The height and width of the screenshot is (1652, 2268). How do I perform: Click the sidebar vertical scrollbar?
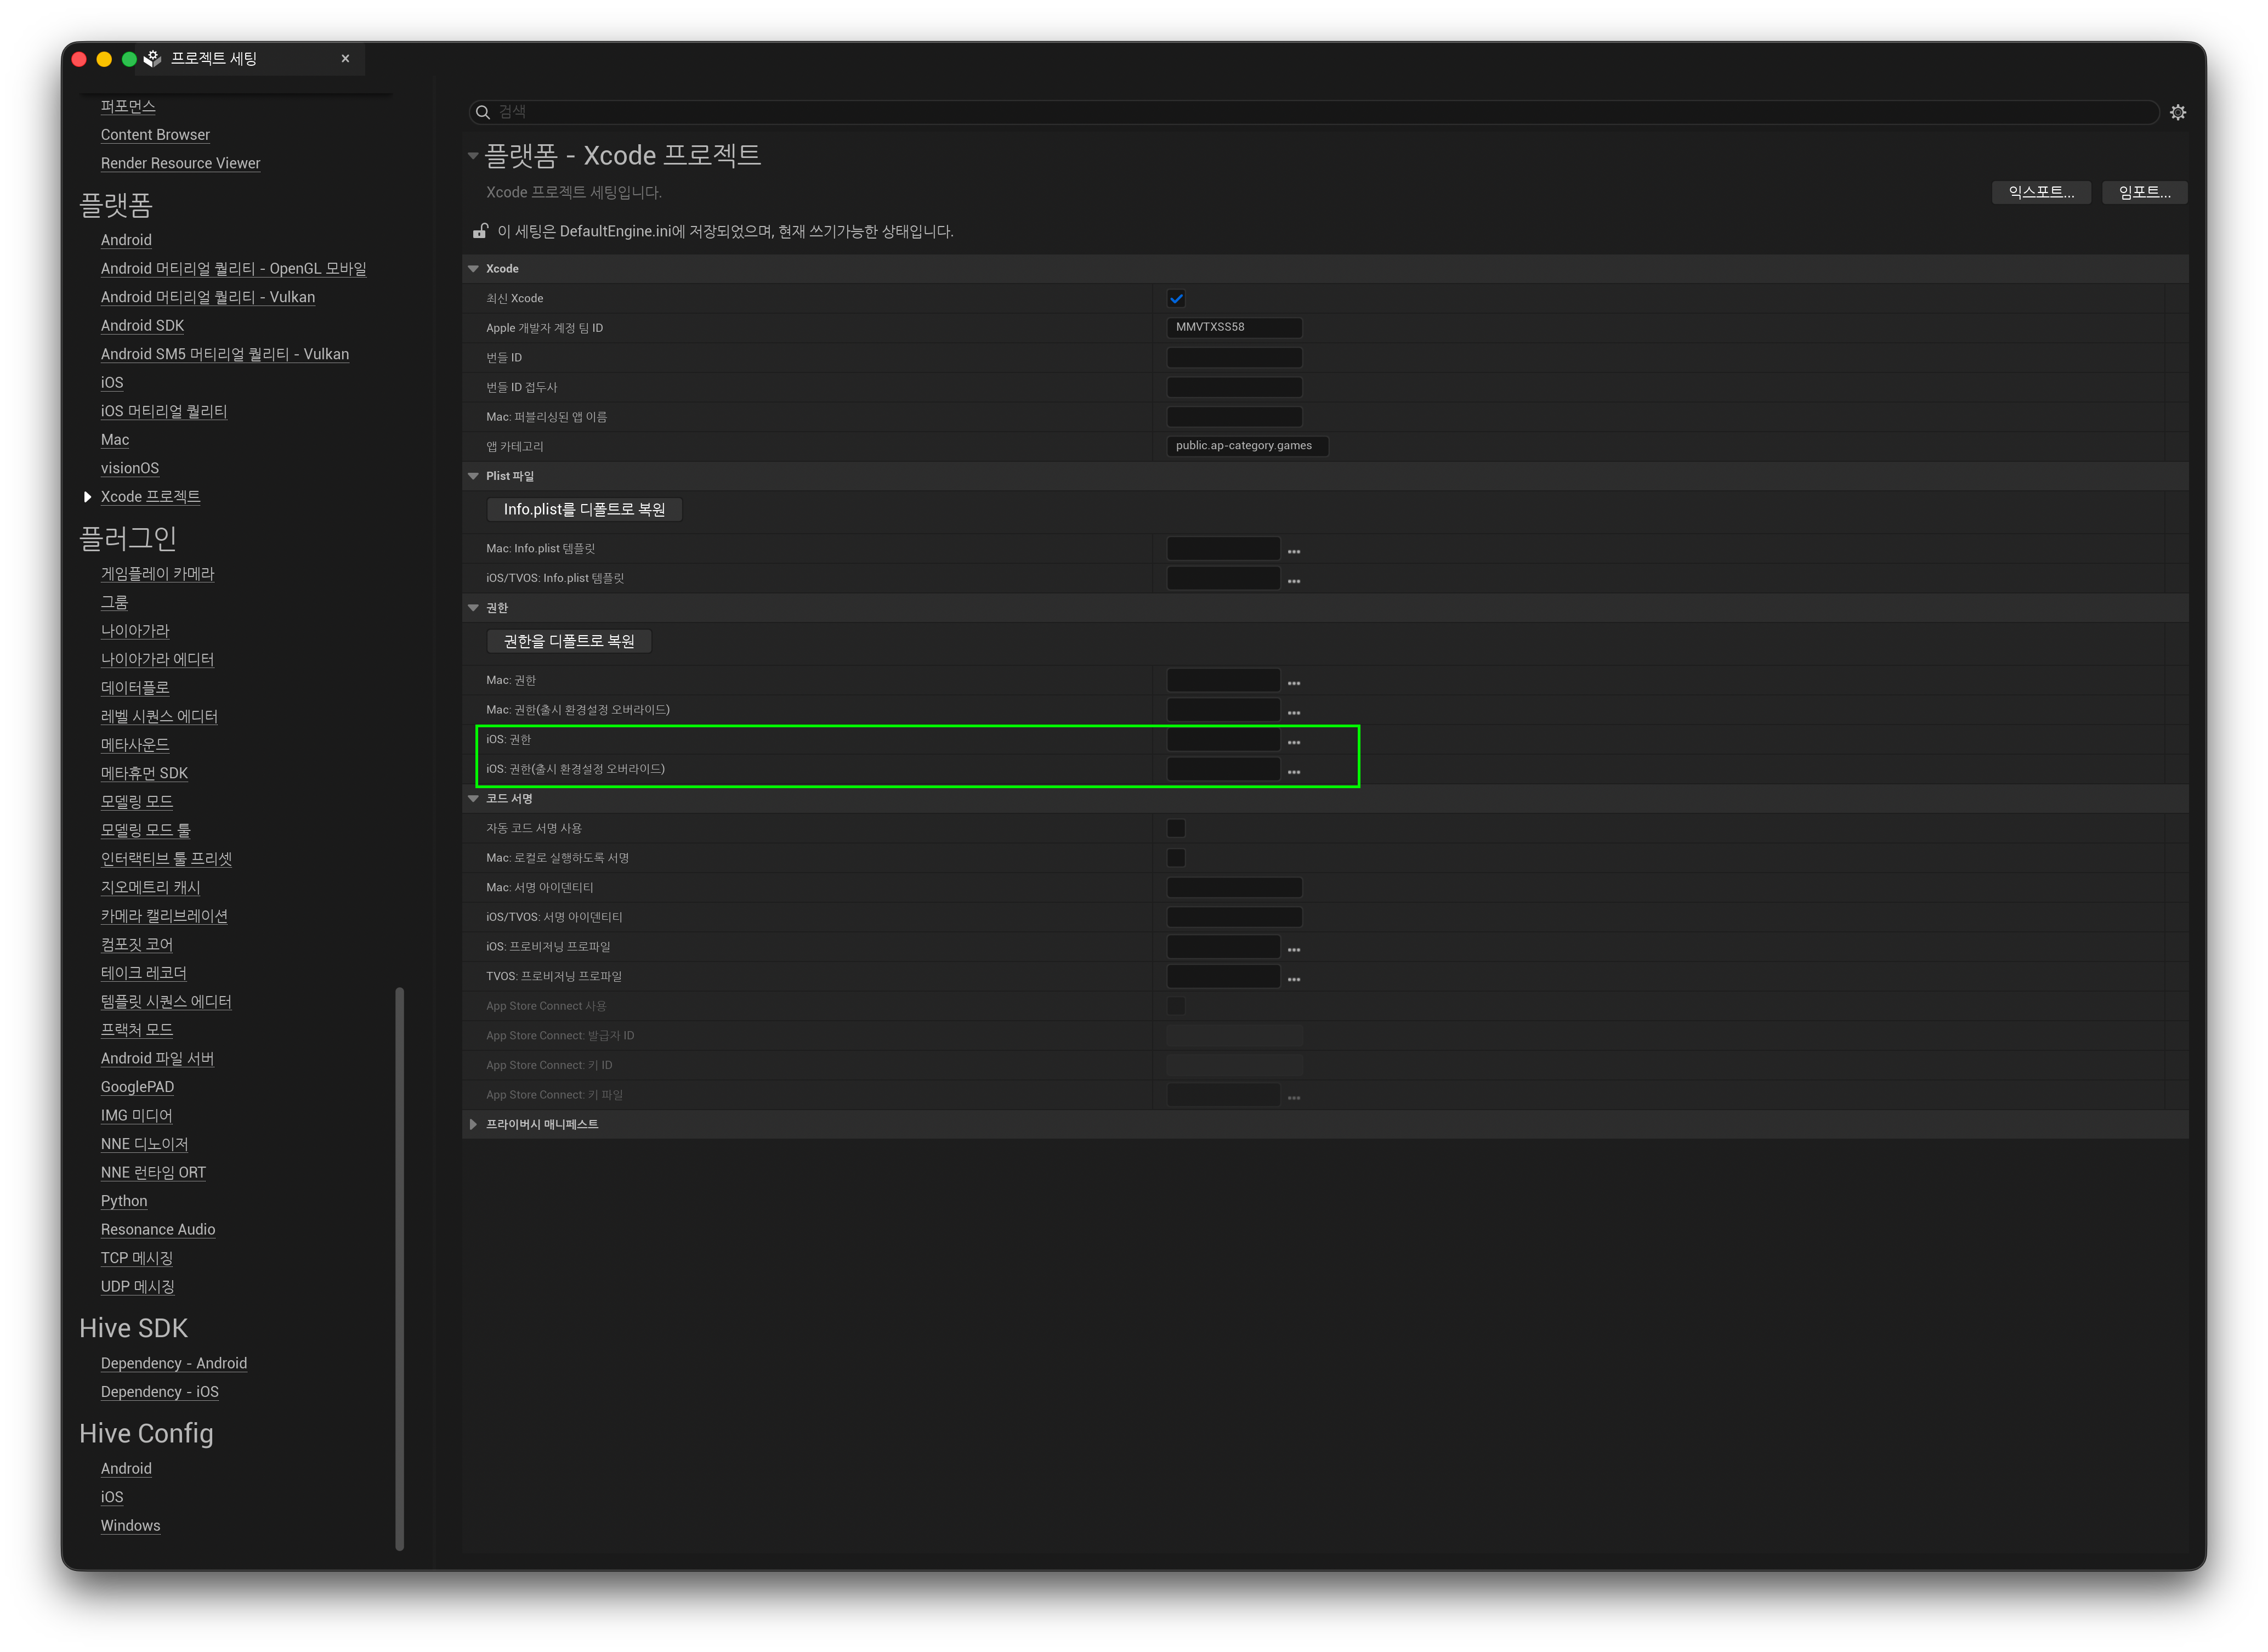click(x=400, y=1268)
